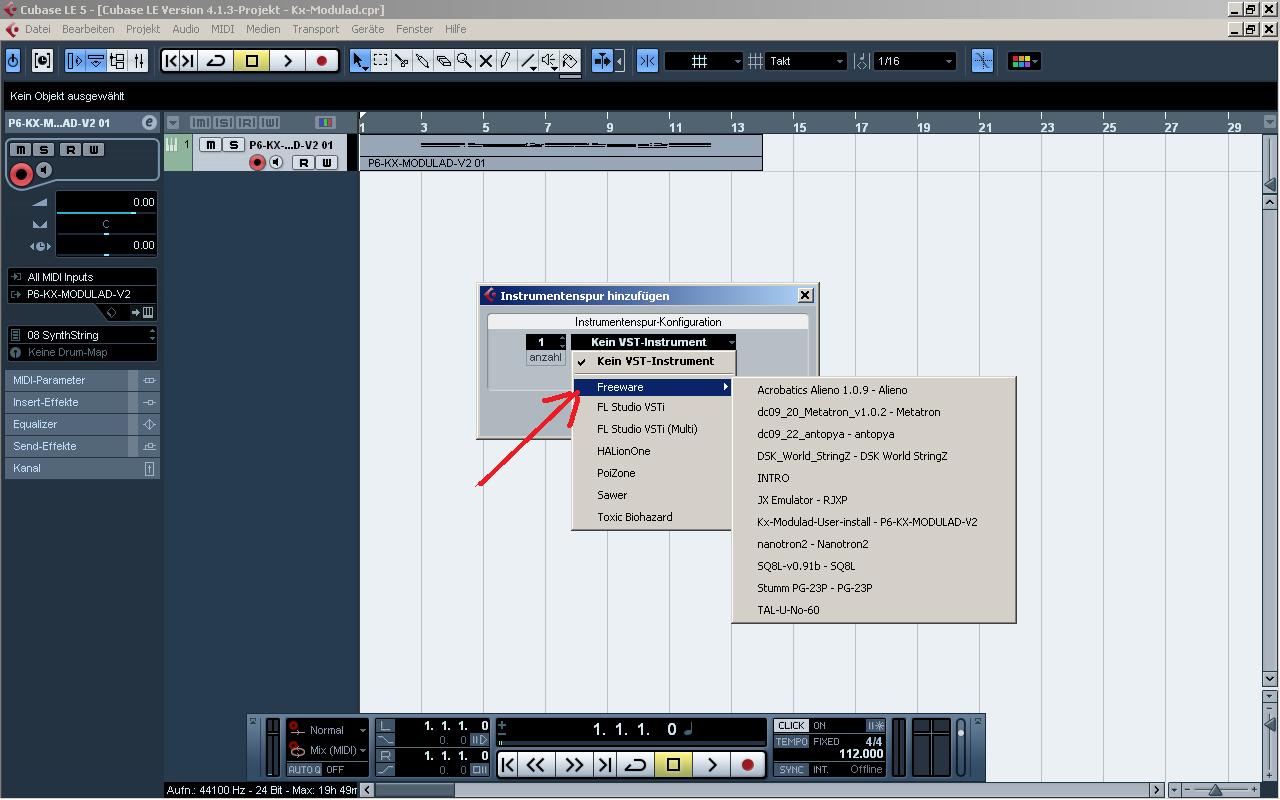Open the 1/16 quantize dropdown
This screenshot has width=1280, height=800.
coord(915,61)
